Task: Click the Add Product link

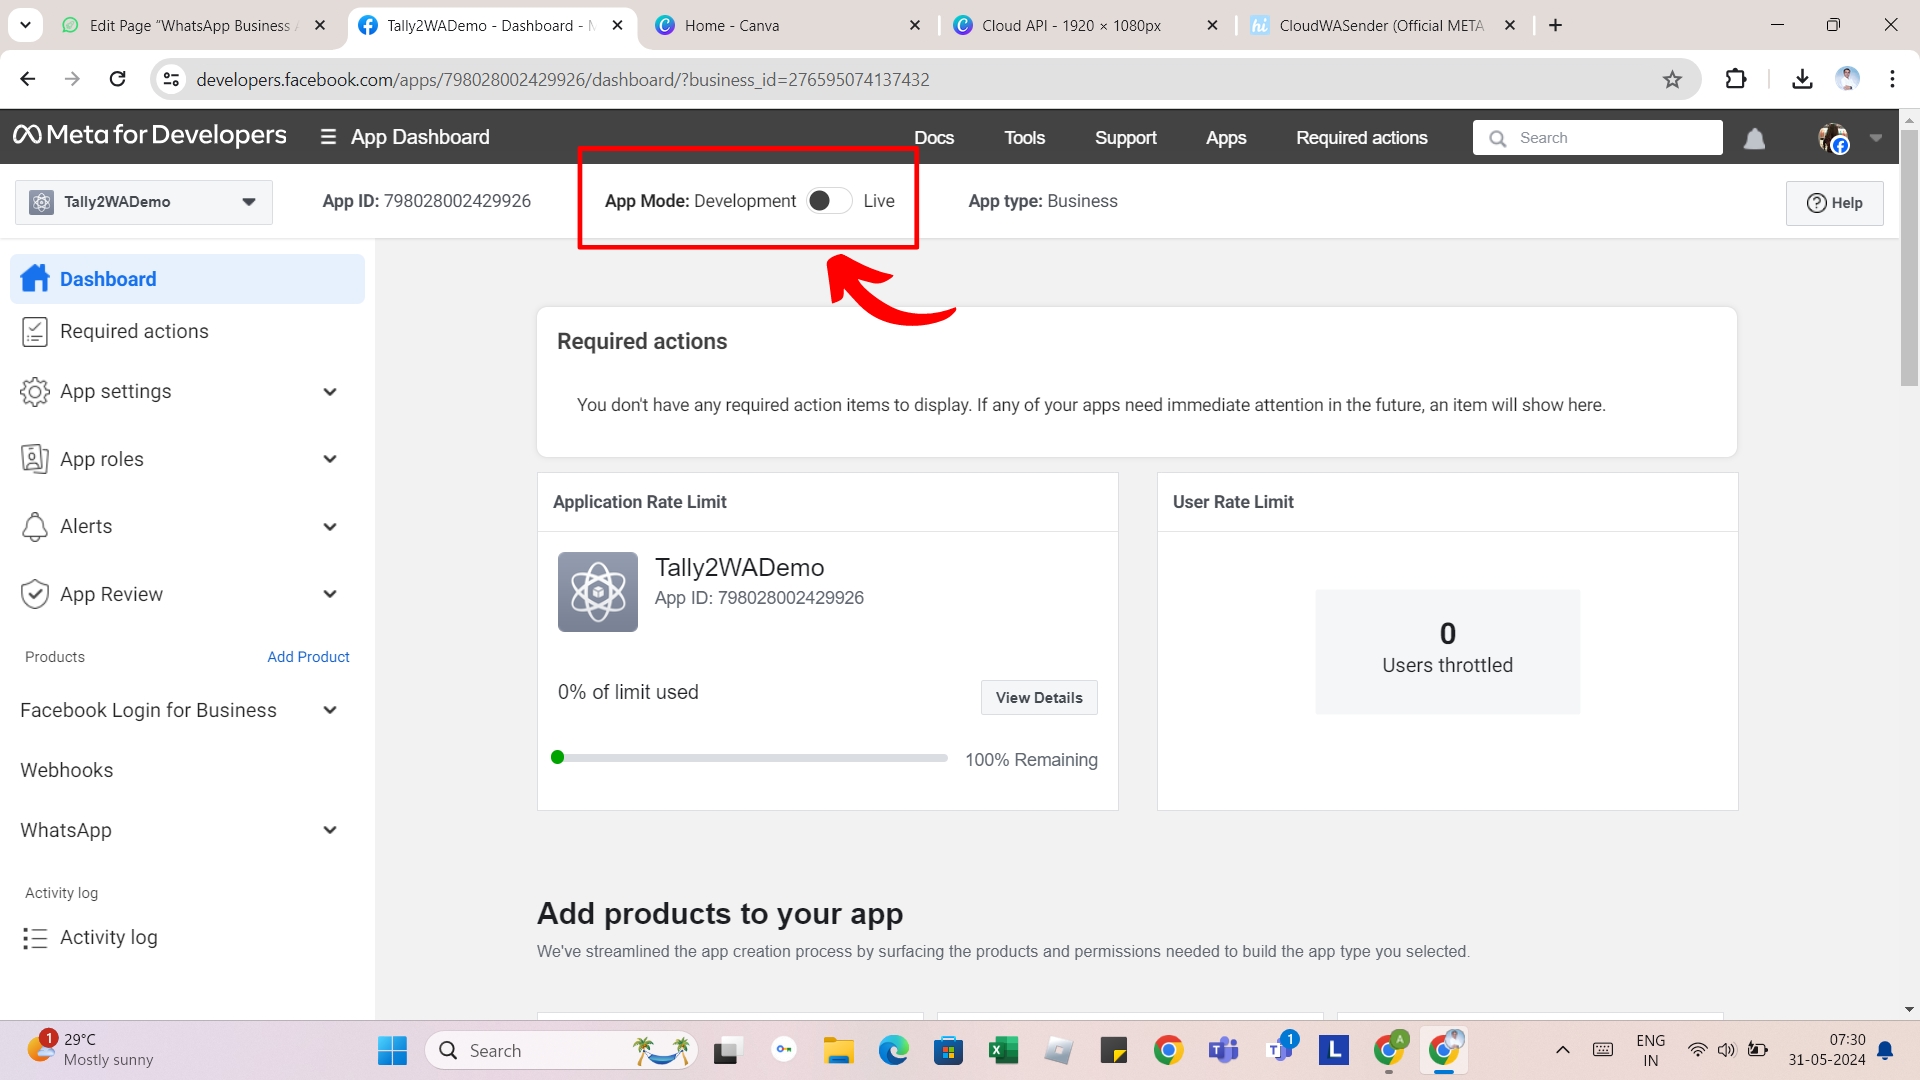Action: [308, 657]
